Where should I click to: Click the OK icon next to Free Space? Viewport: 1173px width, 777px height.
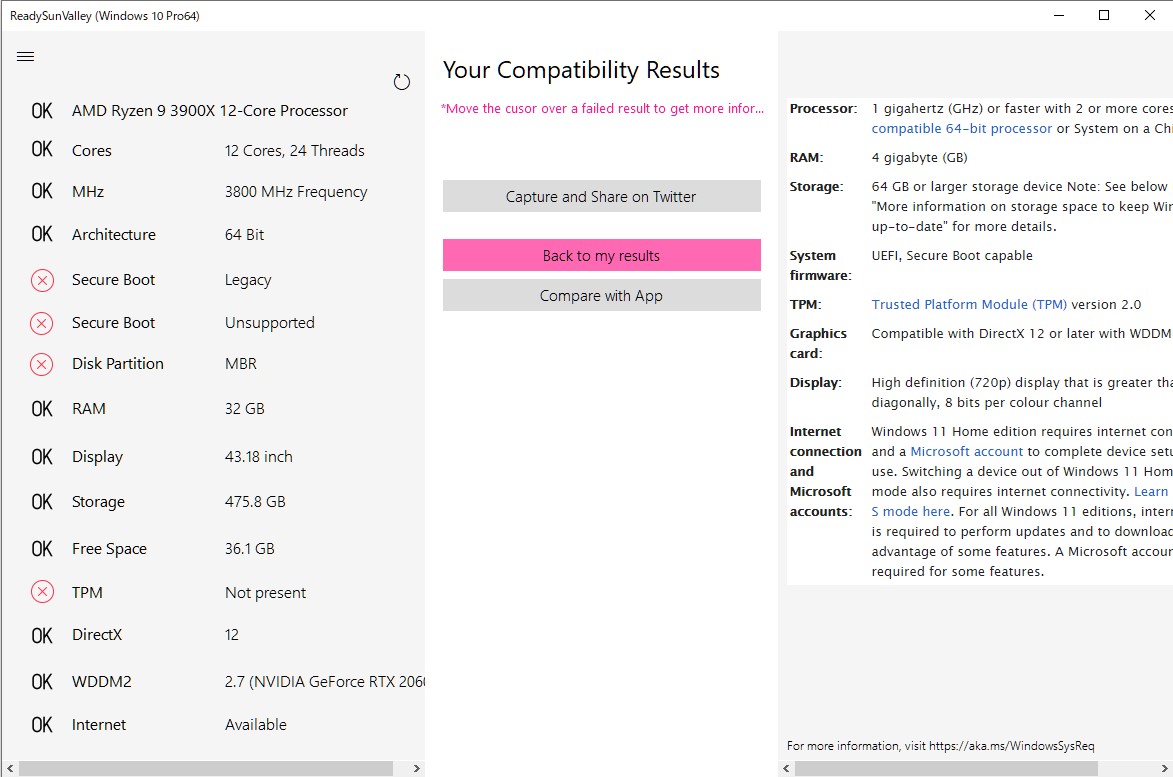click(x=42, y=548)
